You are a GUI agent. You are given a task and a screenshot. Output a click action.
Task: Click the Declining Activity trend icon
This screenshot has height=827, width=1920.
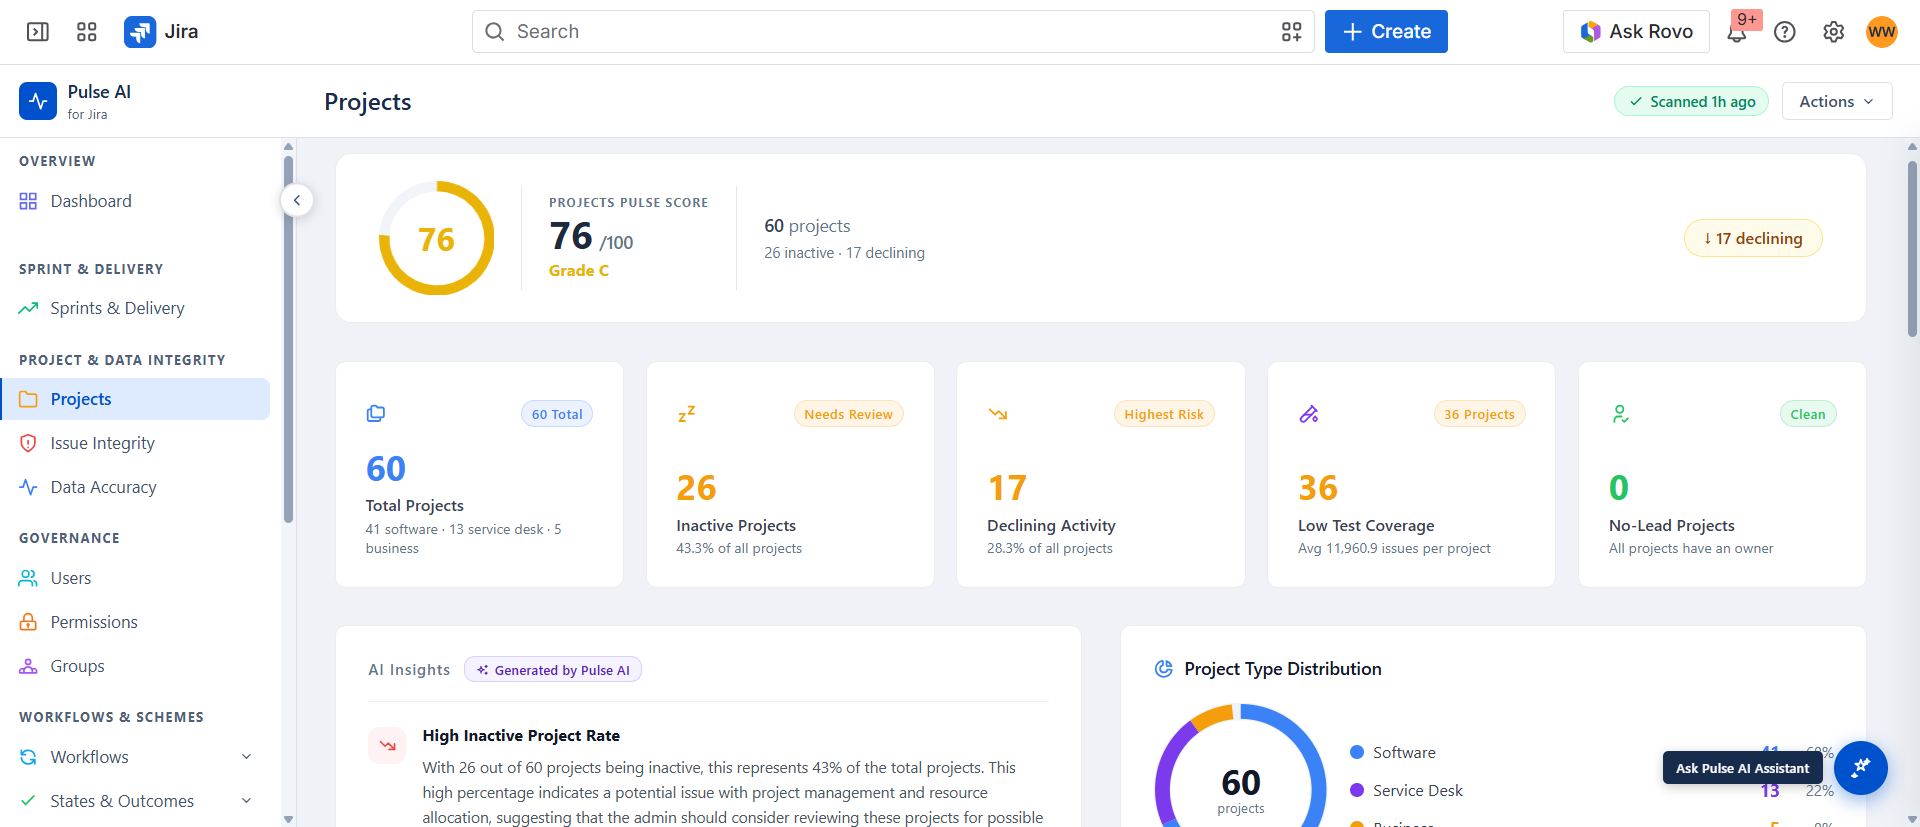[x=998, y=413]
